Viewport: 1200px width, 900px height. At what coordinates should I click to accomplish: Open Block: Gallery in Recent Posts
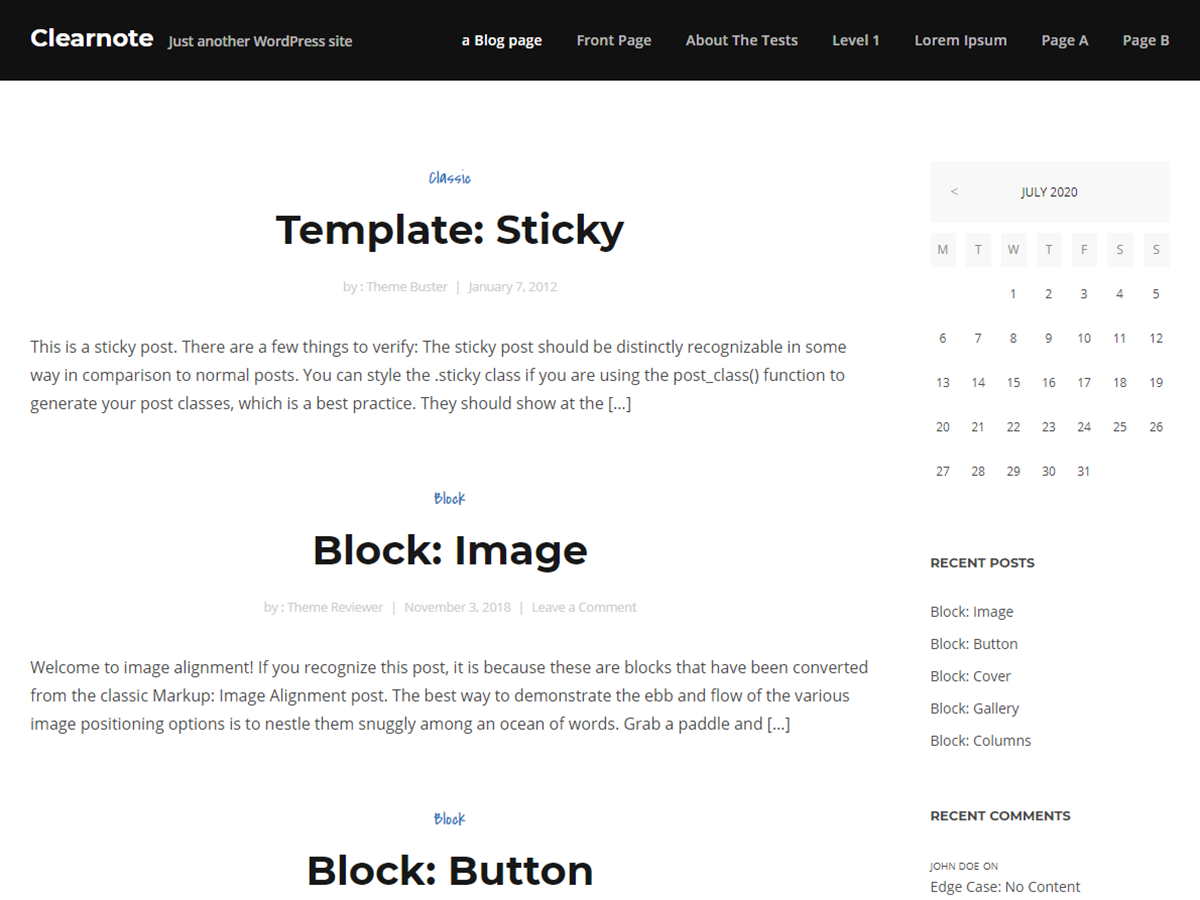[974, 708]
